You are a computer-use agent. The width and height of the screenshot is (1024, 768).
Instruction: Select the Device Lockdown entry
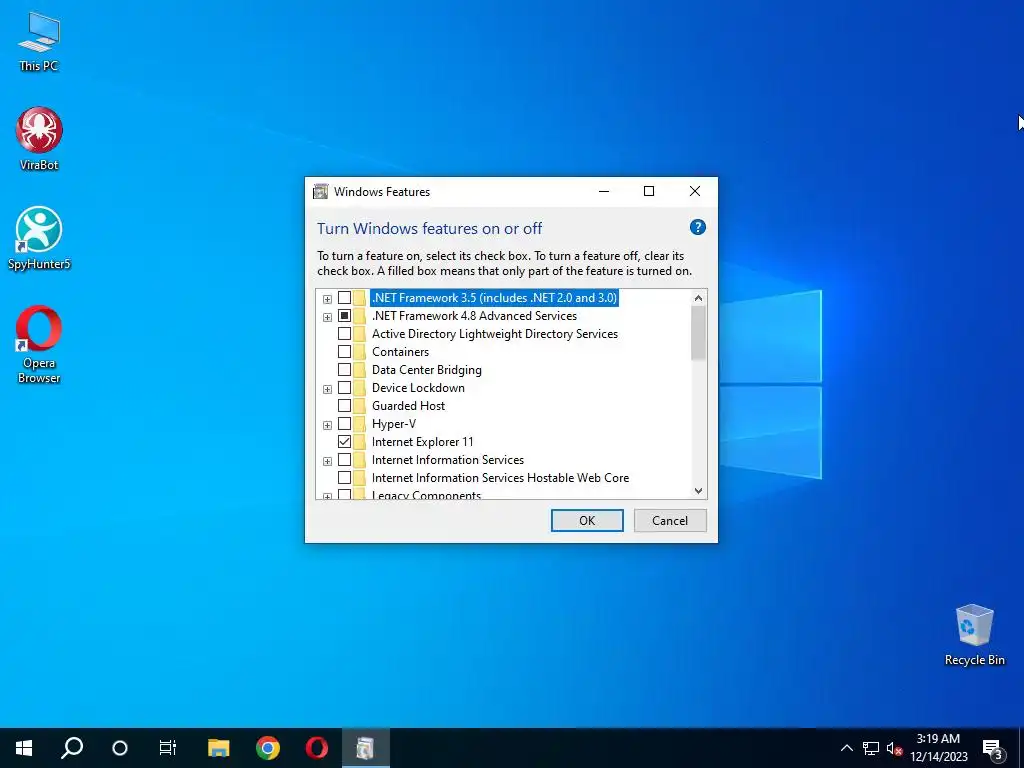(x=418, y=388)
